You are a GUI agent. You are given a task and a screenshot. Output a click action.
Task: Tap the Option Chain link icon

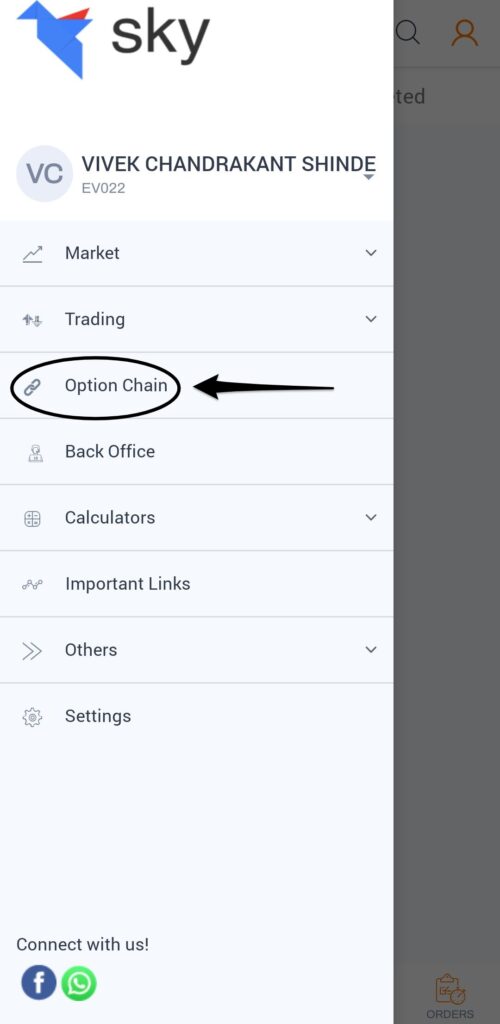tap(32, 386)
